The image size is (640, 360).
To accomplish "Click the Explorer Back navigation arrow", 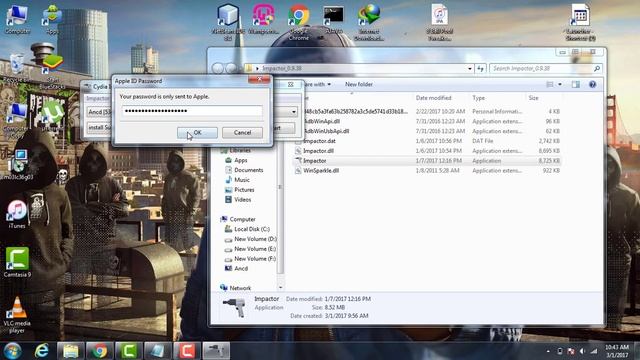I will [218, 68].
